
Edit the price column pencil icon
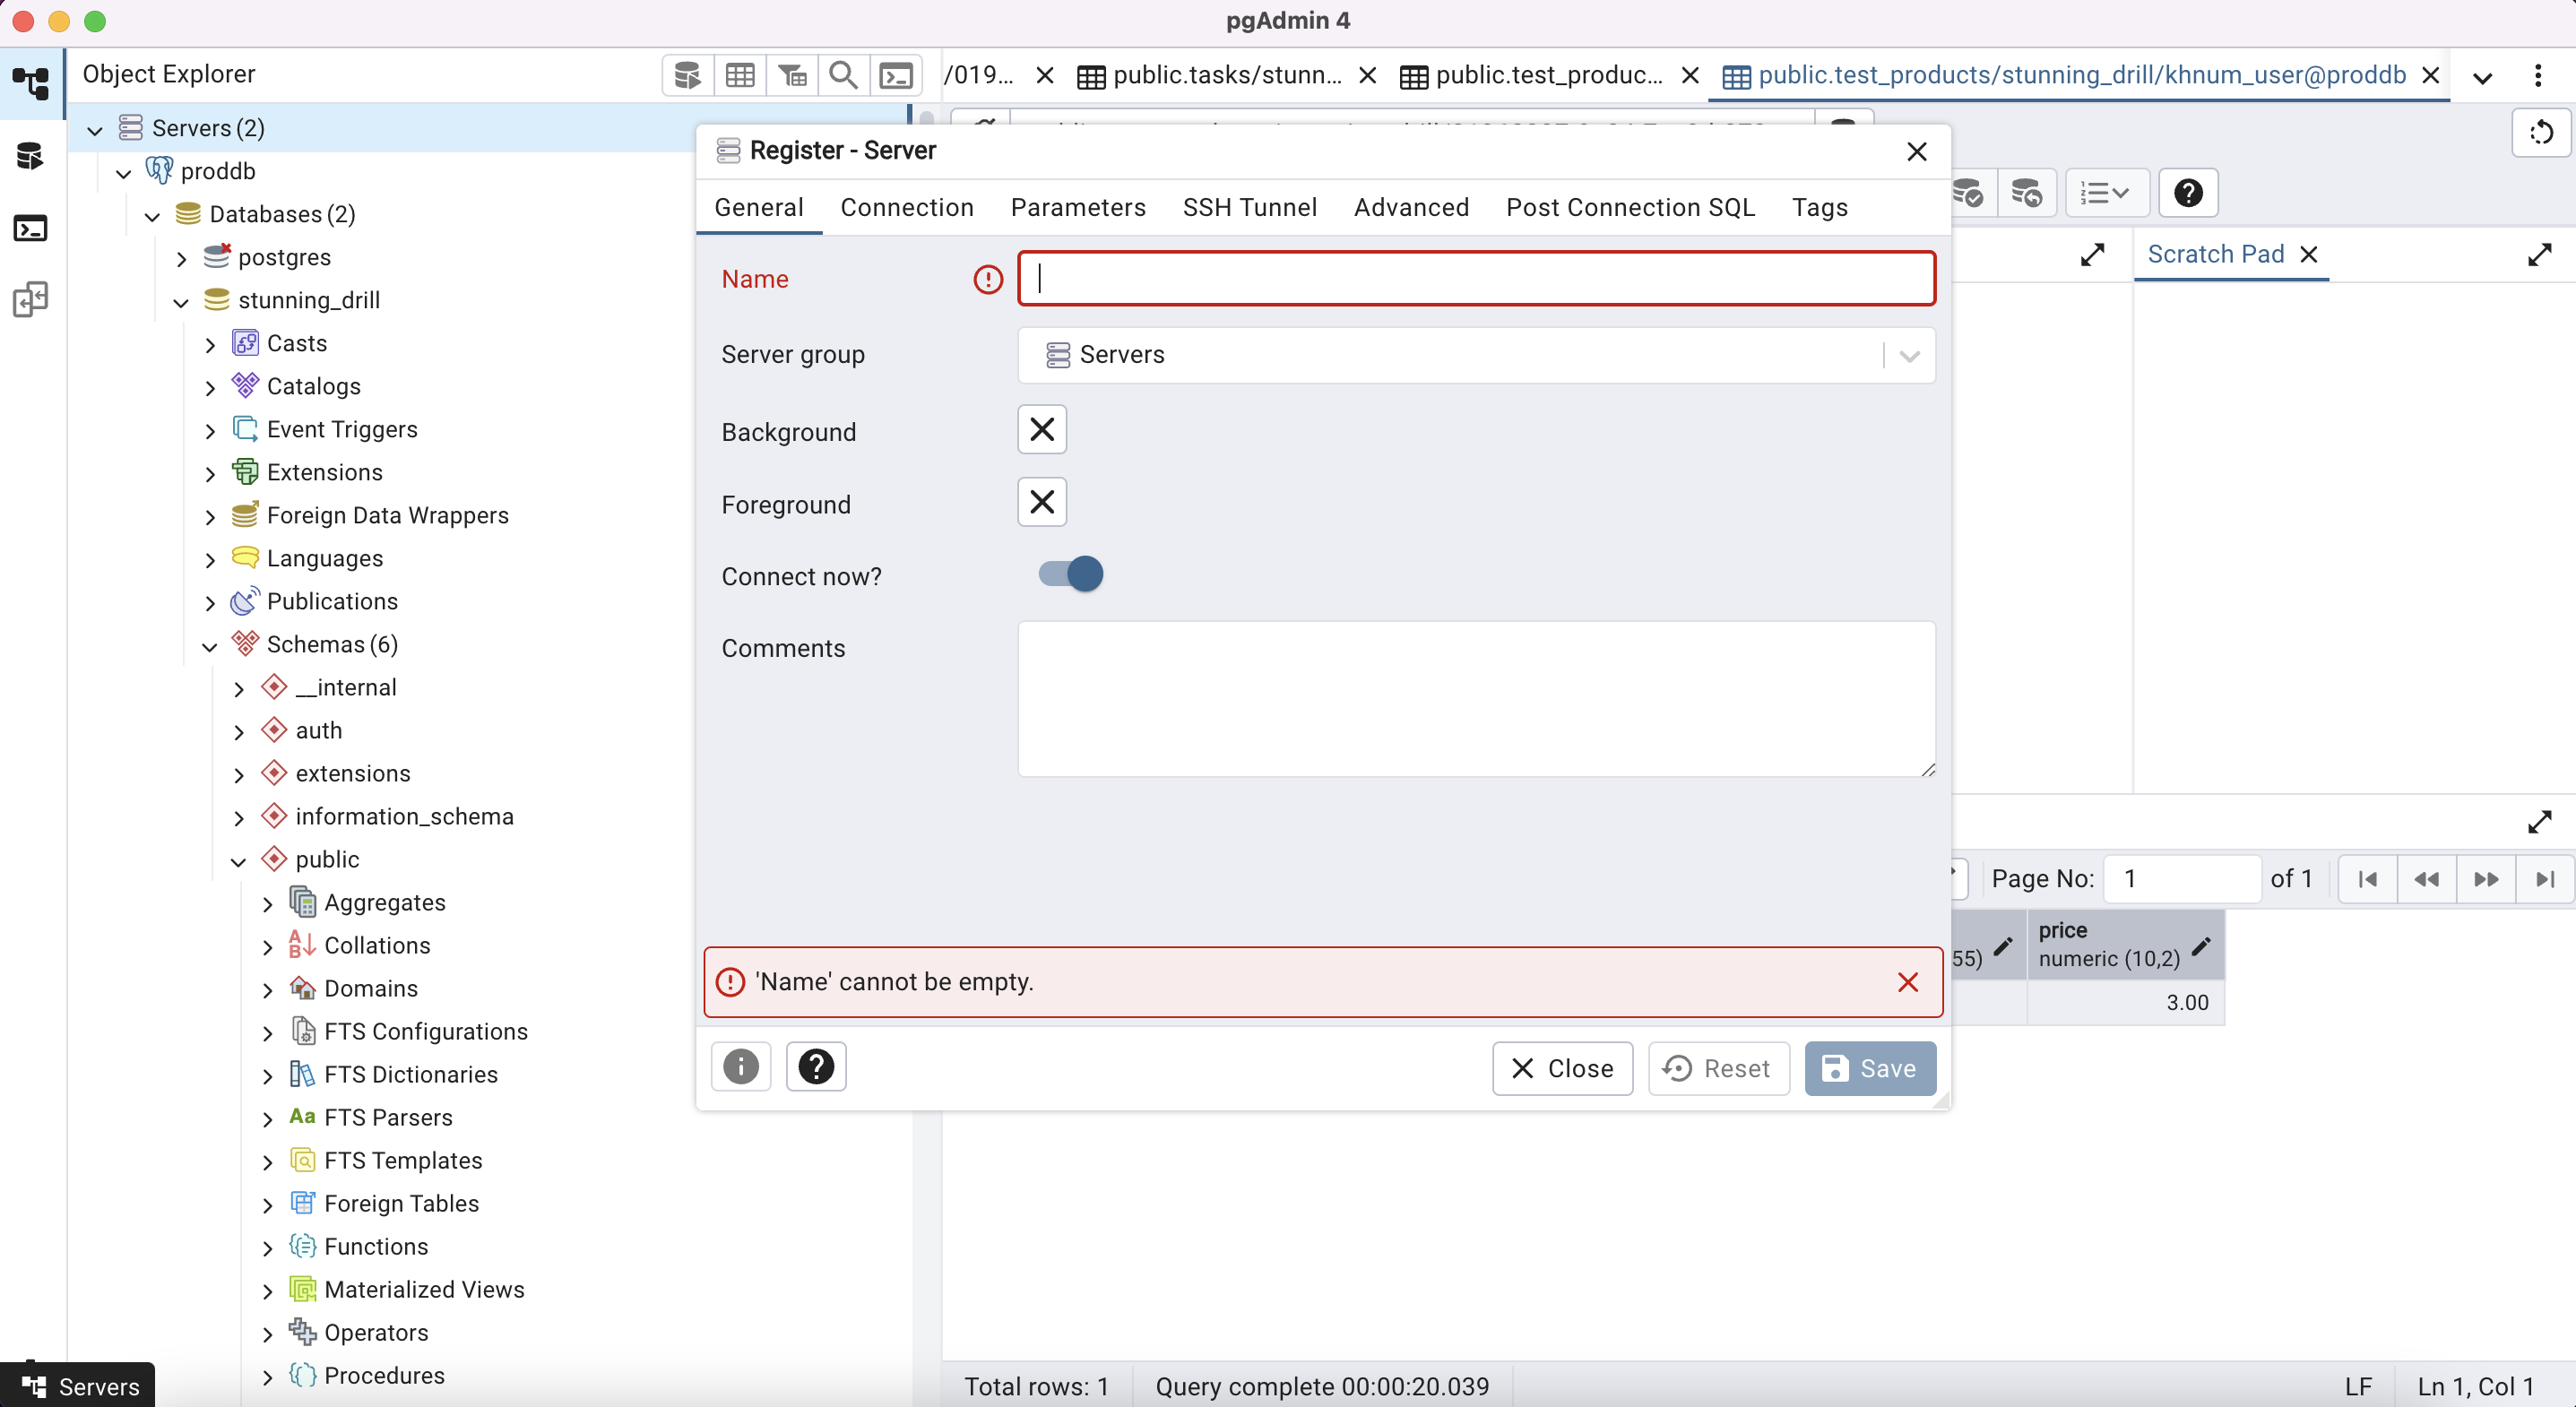click(2201, 945)
